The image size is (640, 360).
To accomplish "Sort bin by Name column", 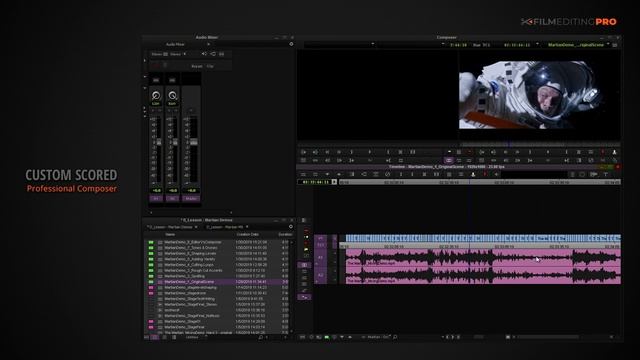I will tap(170, 234).
